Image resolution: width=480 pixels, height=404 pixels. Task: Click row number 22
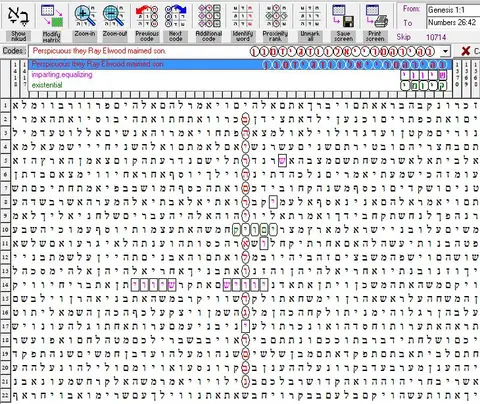[x=5, y=395]
